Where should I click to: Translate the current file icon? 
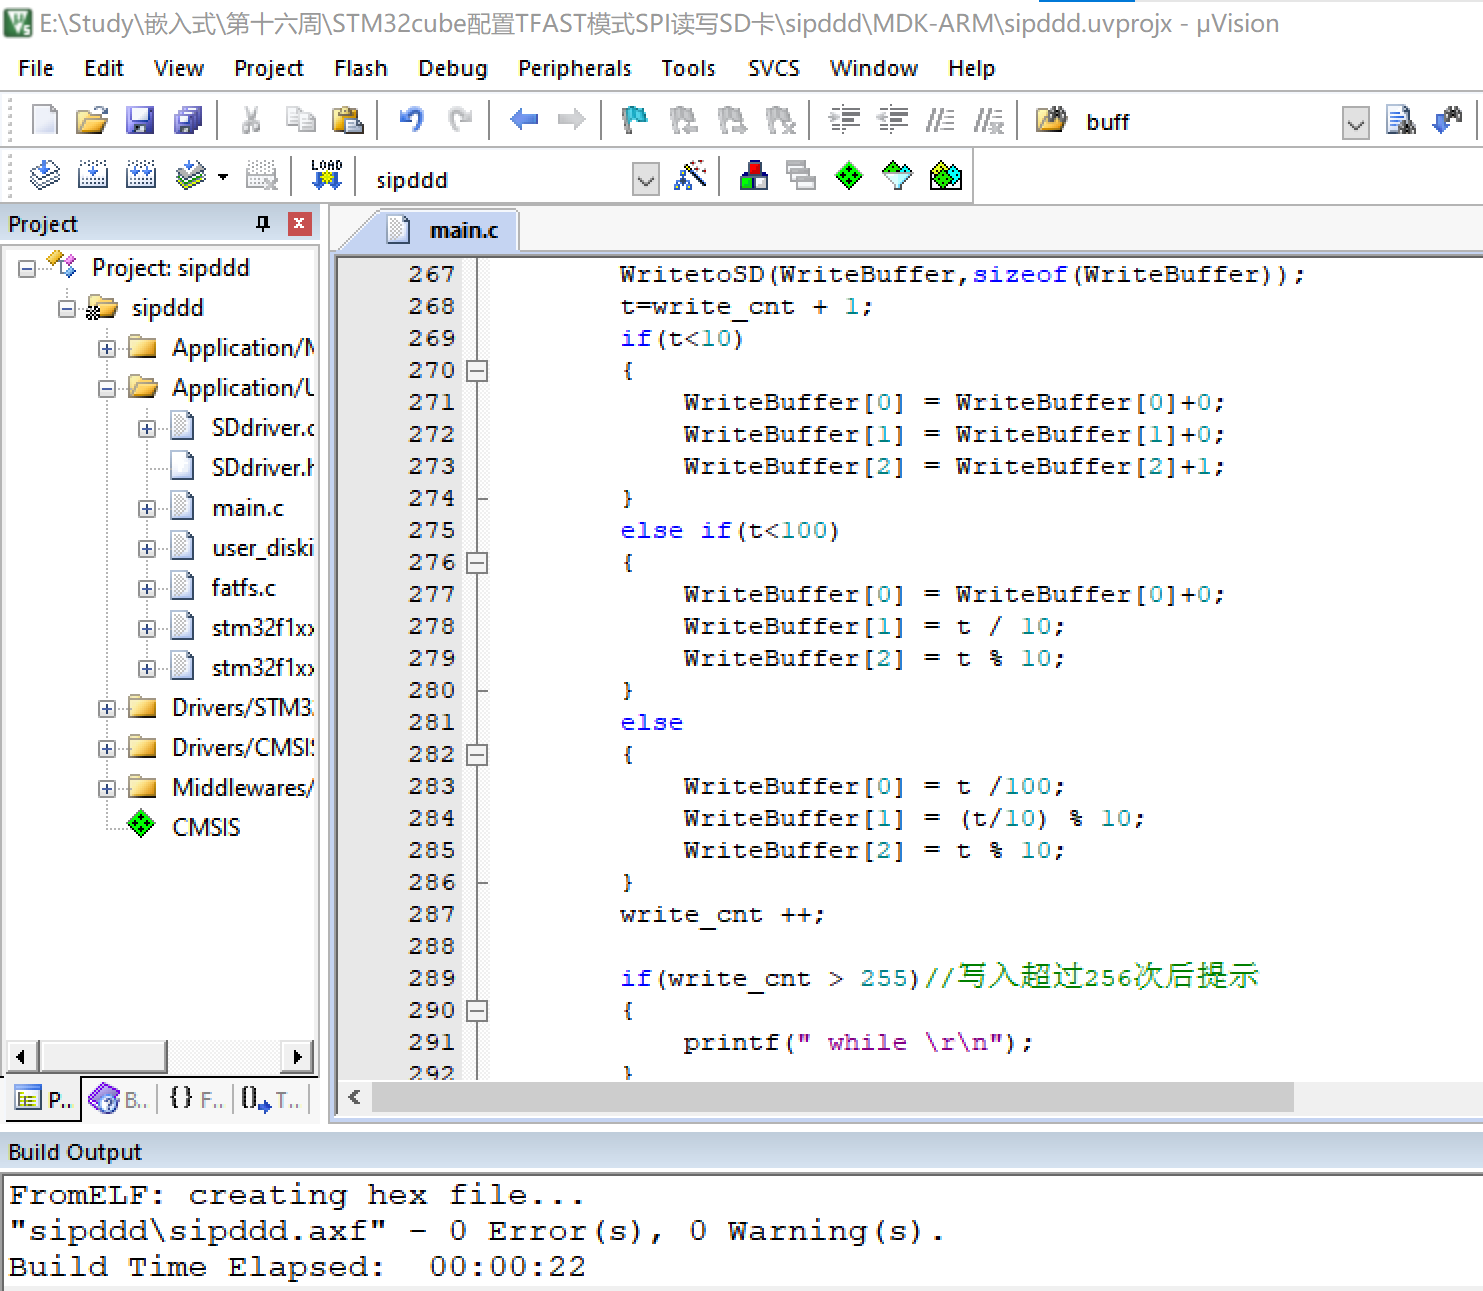[45, 177]
